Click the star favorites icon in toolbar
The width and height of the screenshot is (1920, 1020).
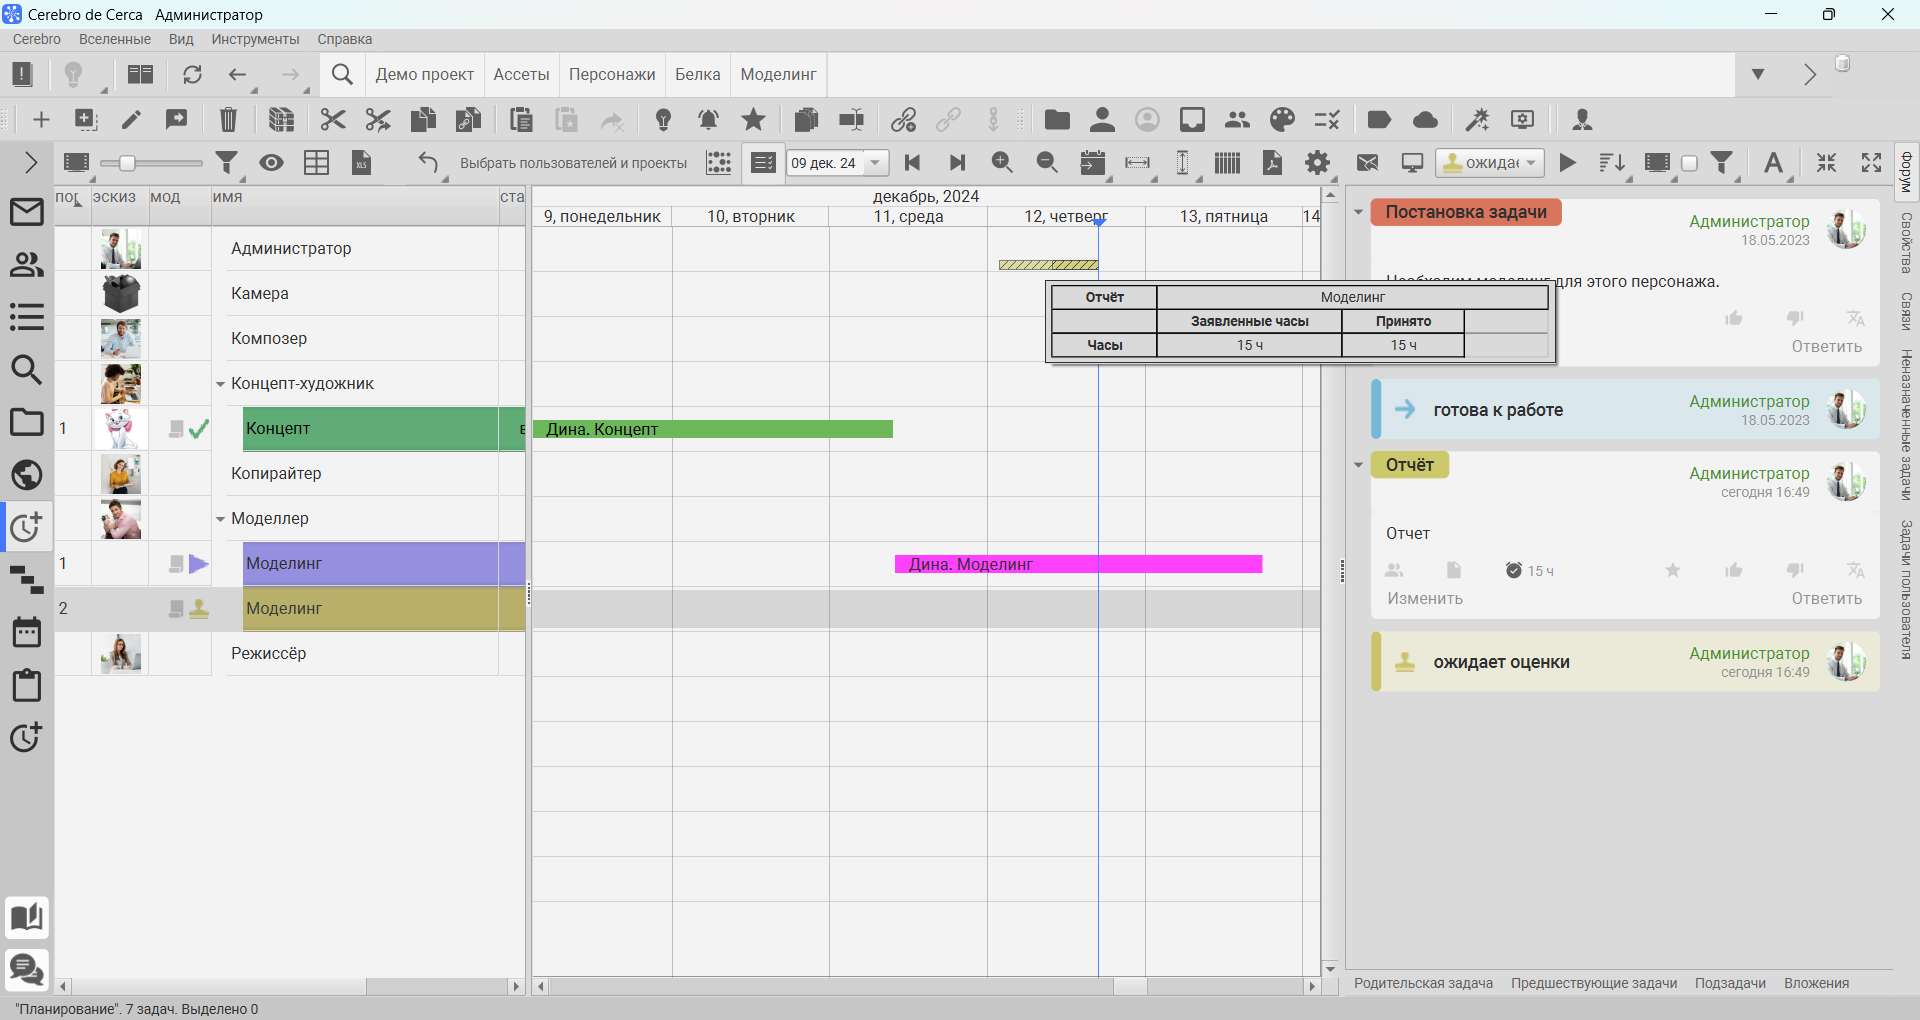point(754,120)
